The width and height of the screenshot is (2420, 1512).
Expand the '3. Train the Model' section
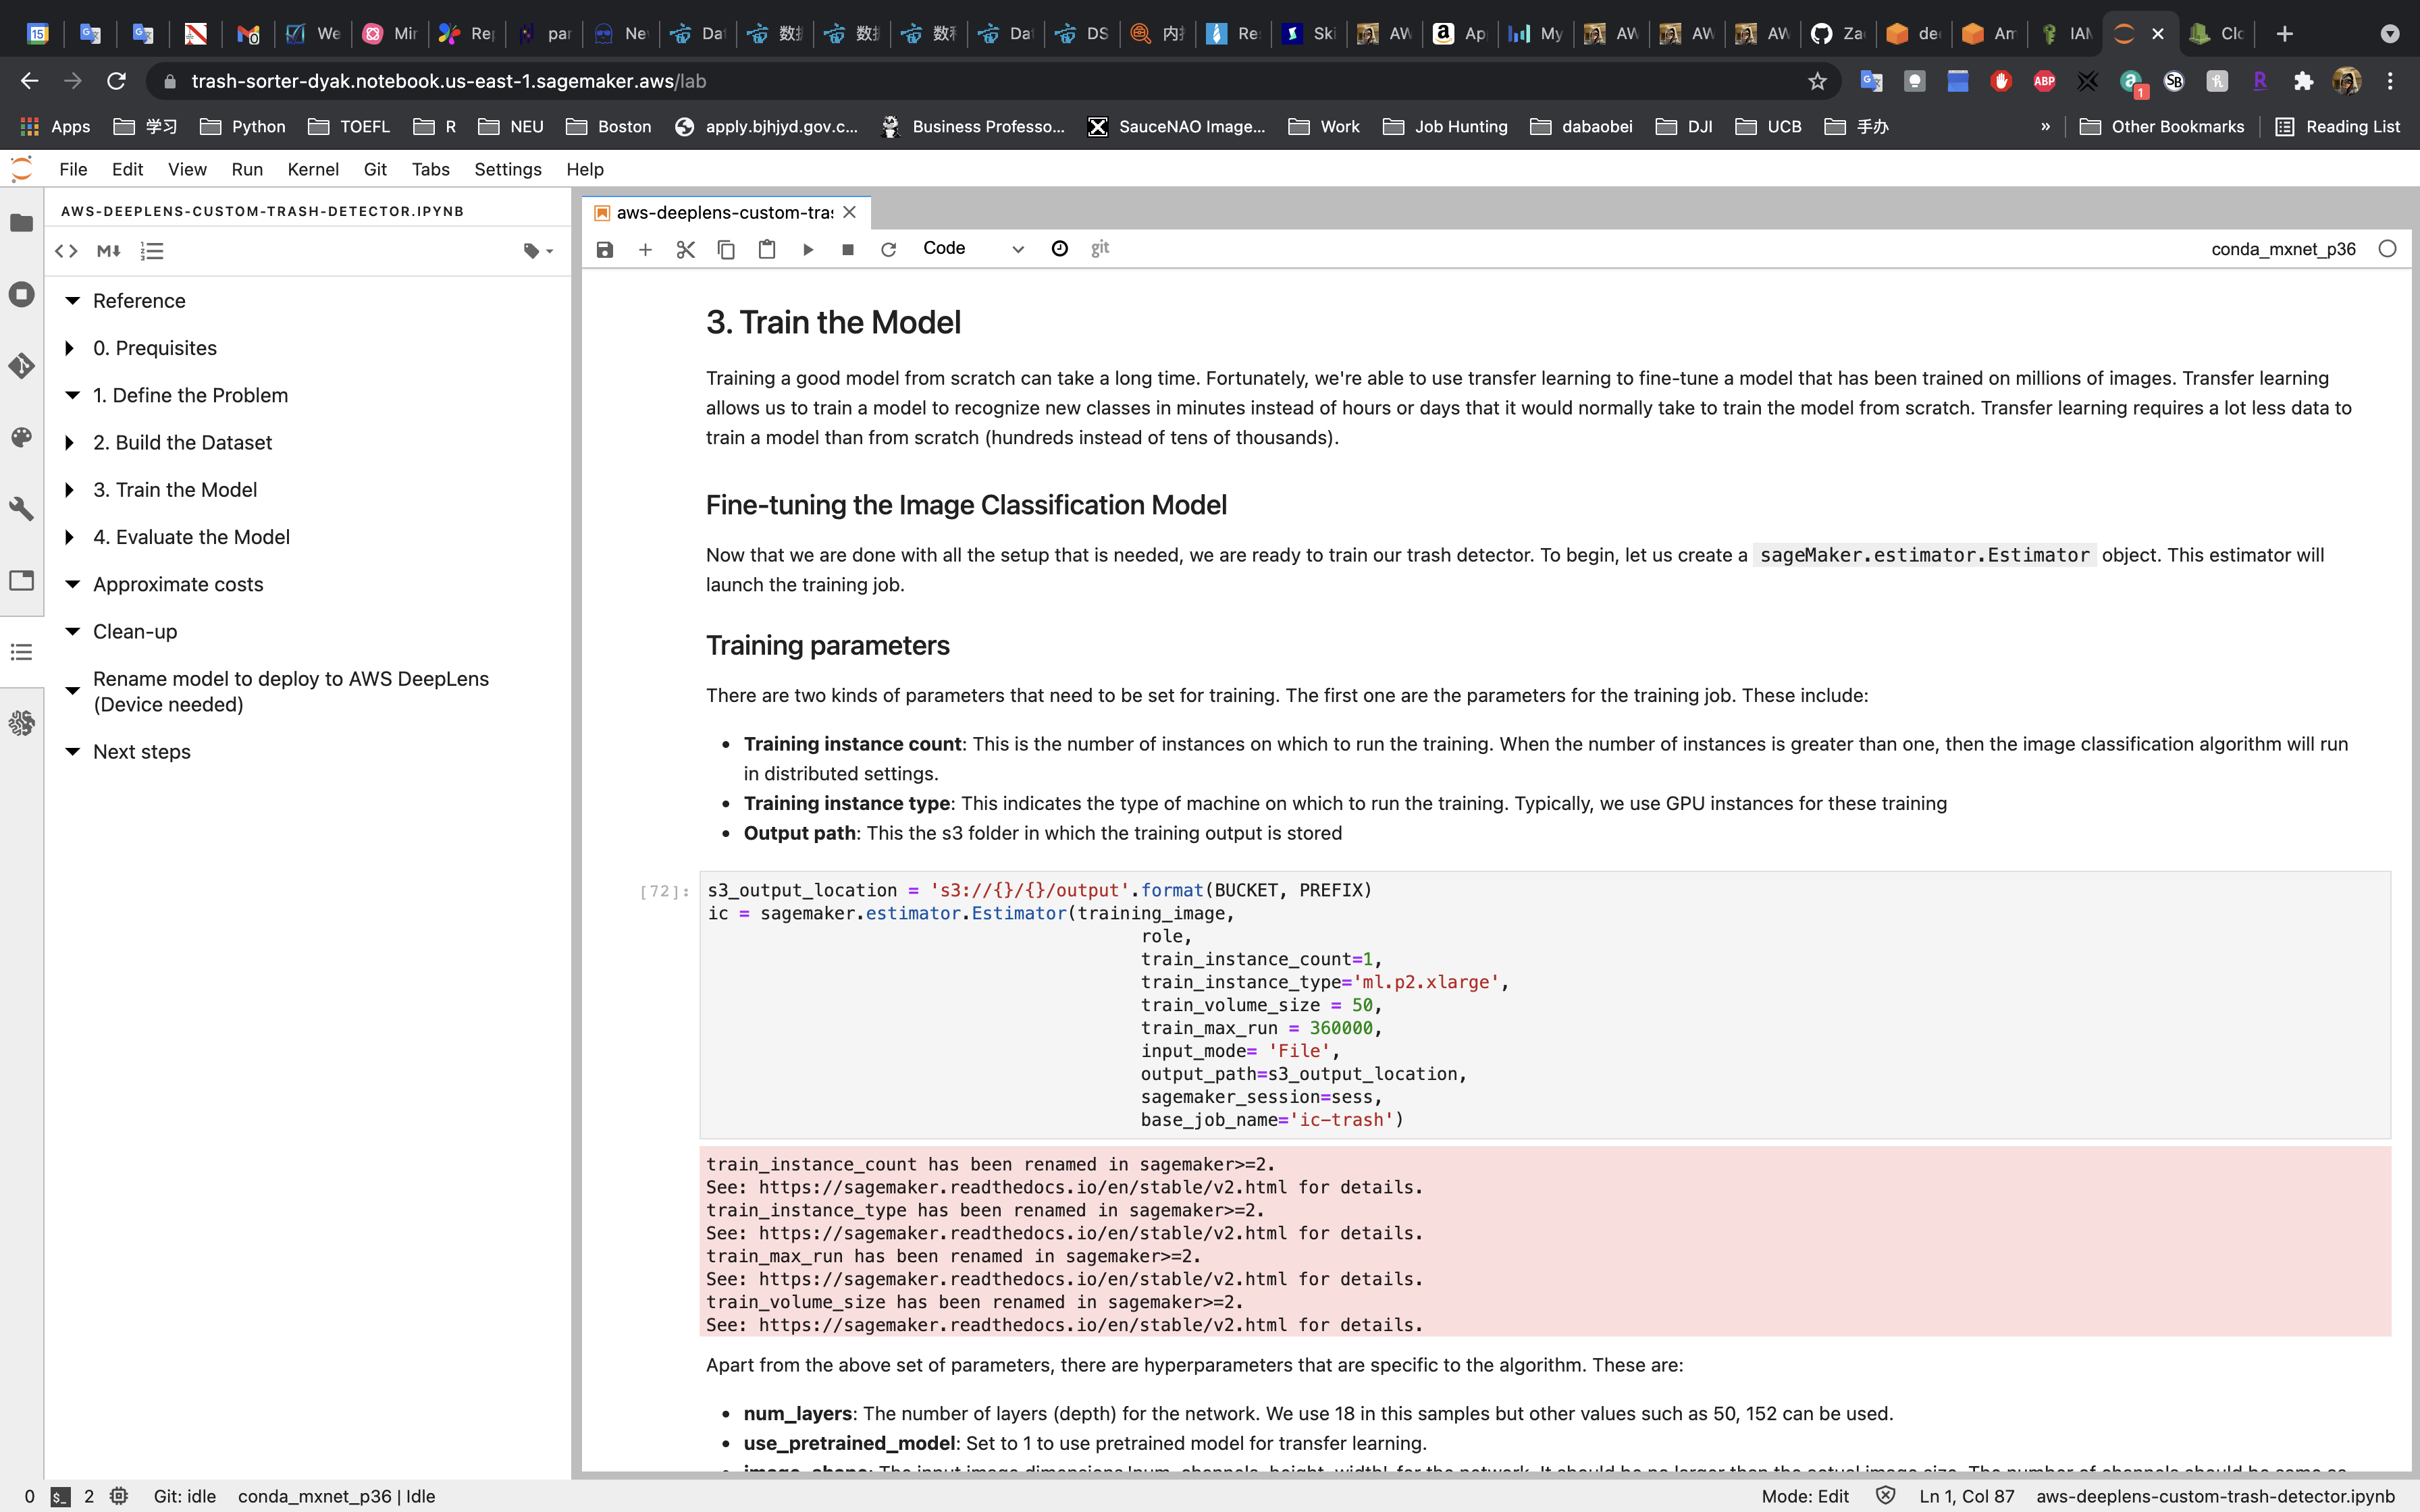70,490
